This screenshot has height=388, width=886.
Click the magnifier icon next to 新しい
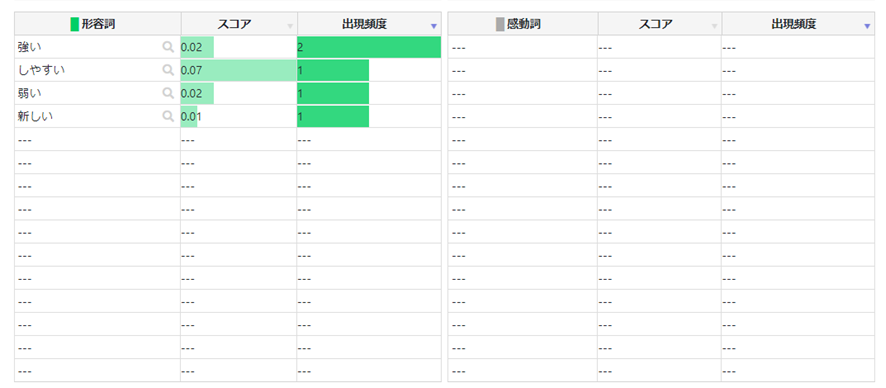[168, 116]
